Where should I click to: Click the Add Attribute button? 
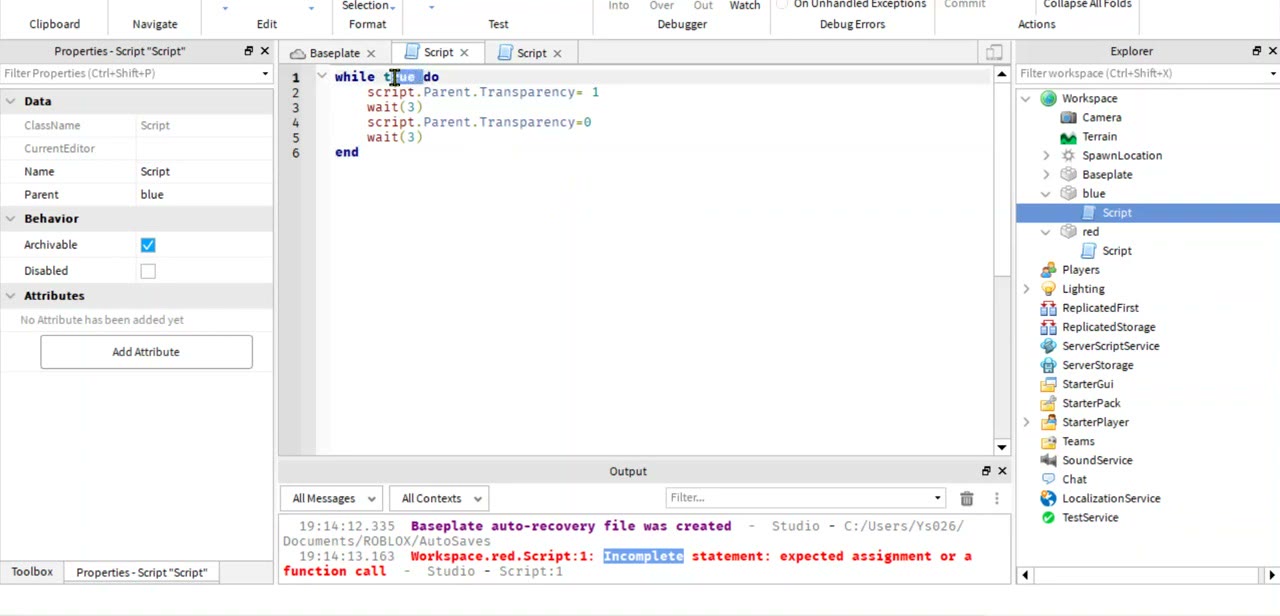tap(146, 352)
